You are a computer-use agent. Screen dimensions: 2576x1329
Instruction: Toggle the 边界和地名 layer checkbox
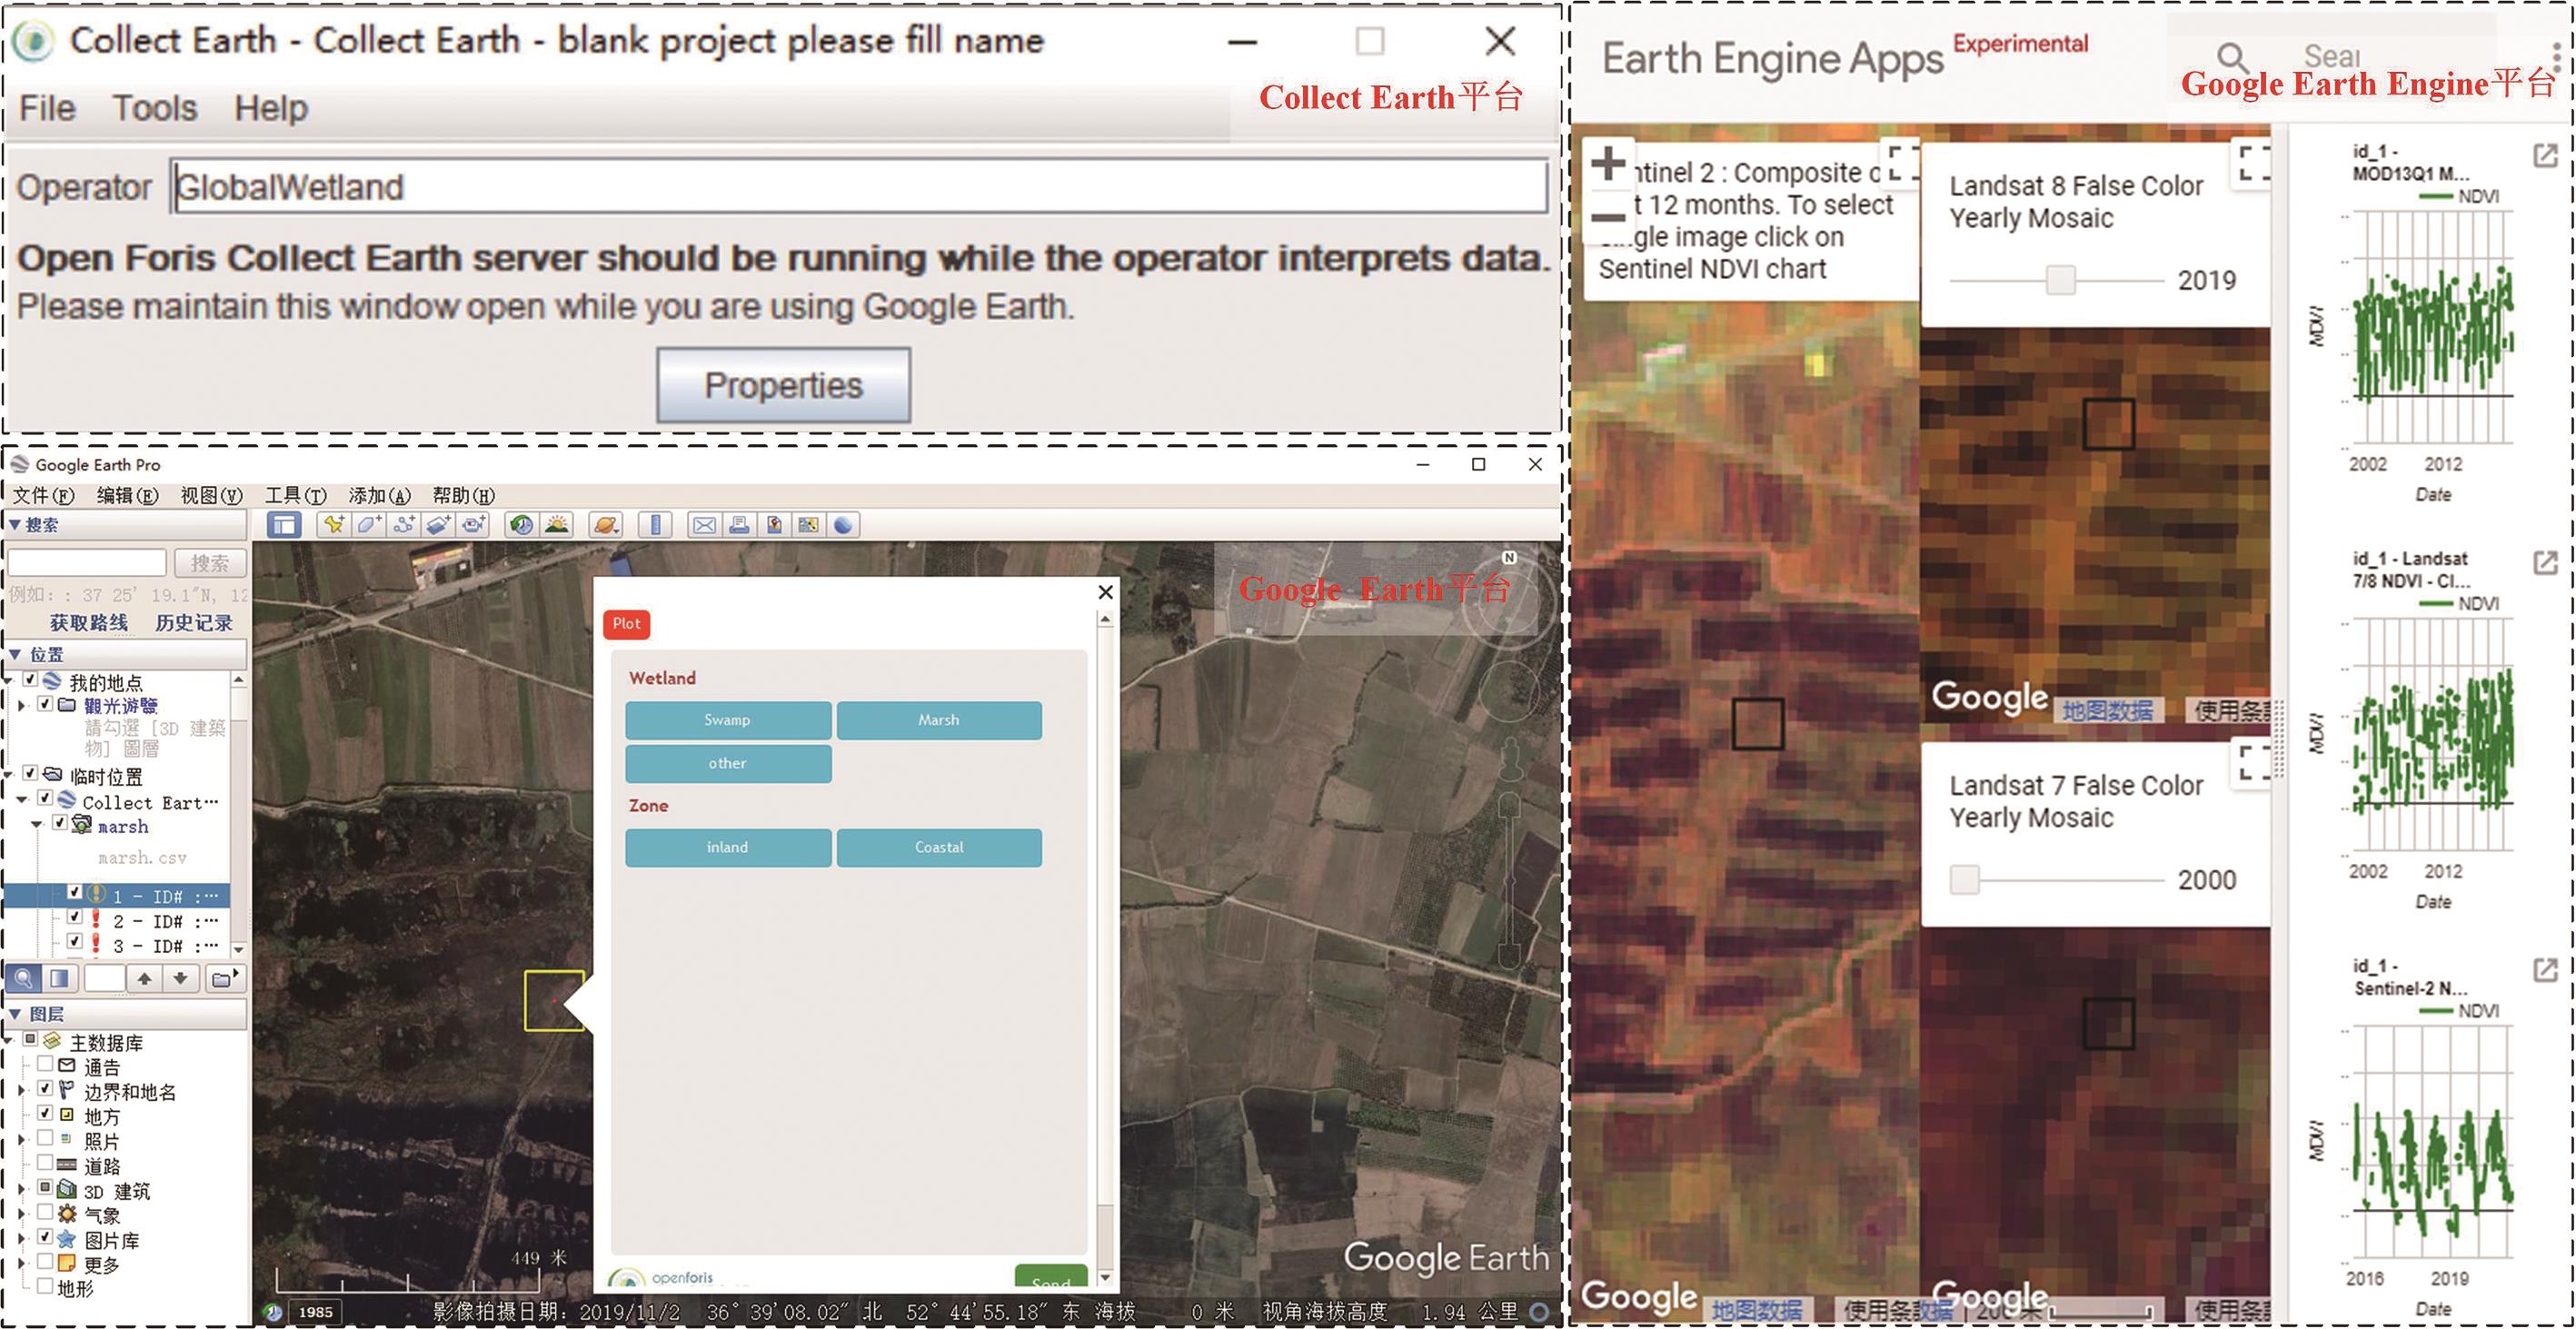pyautogui.click(x=45, y=1088)
